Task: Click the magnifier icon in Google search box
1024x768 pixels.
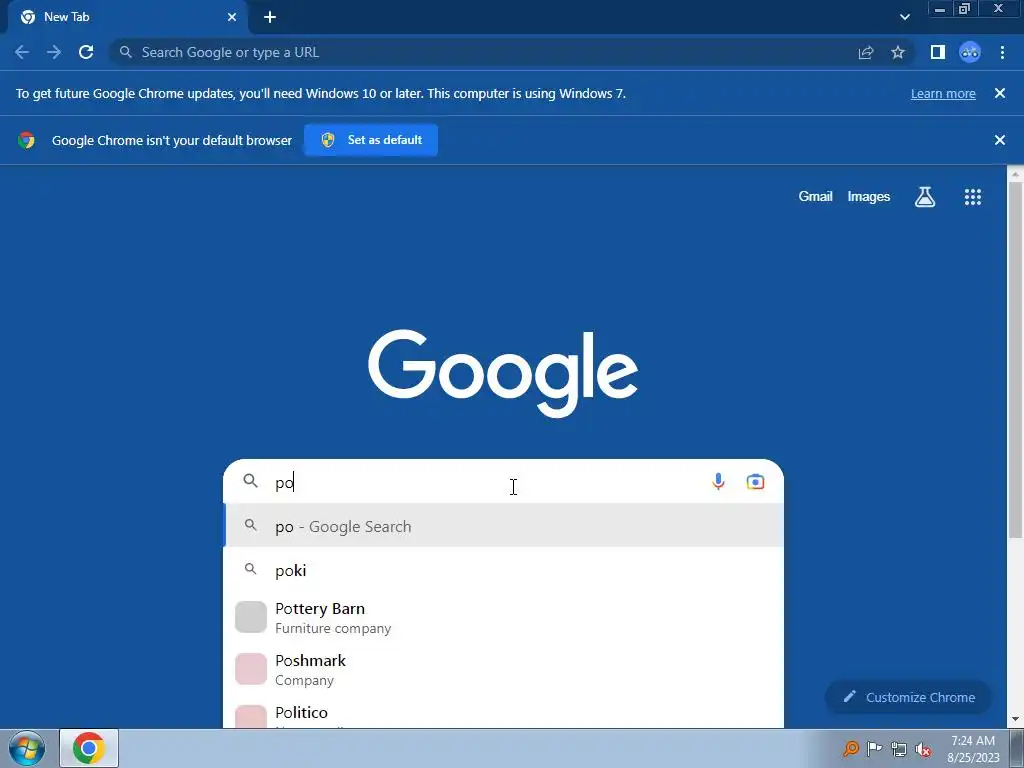Action: [251, 481]
